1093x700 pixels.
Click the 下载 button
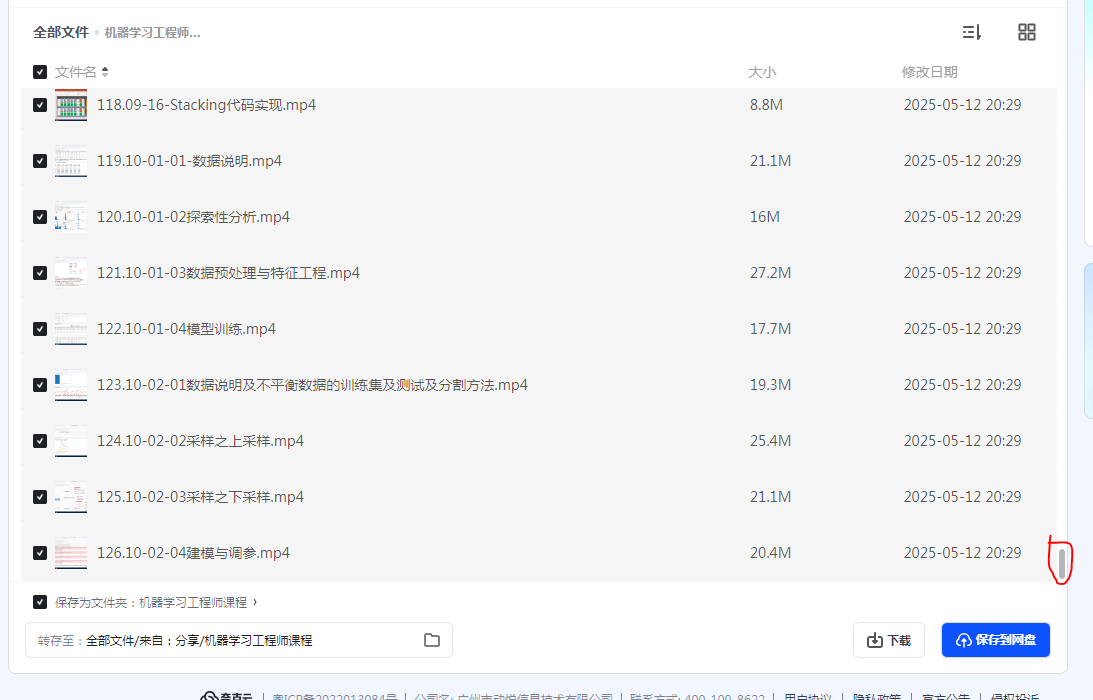pyautogui.click(x=889, y=640)
